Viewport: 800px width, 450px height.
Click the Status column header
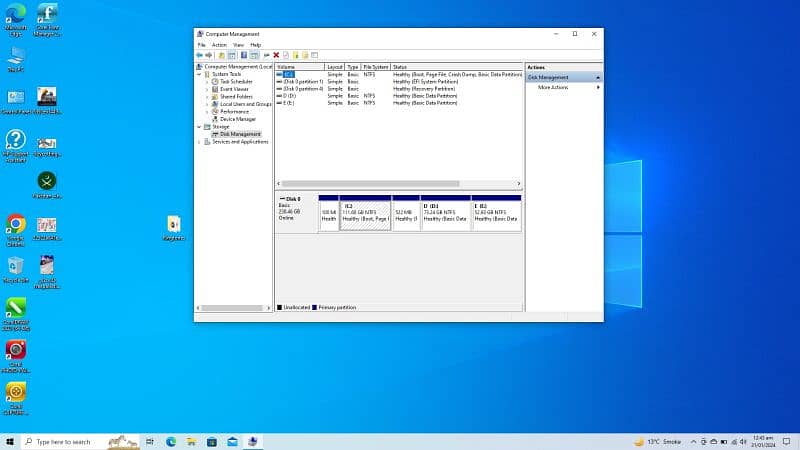pyautogui.click(x=400, y=66)
